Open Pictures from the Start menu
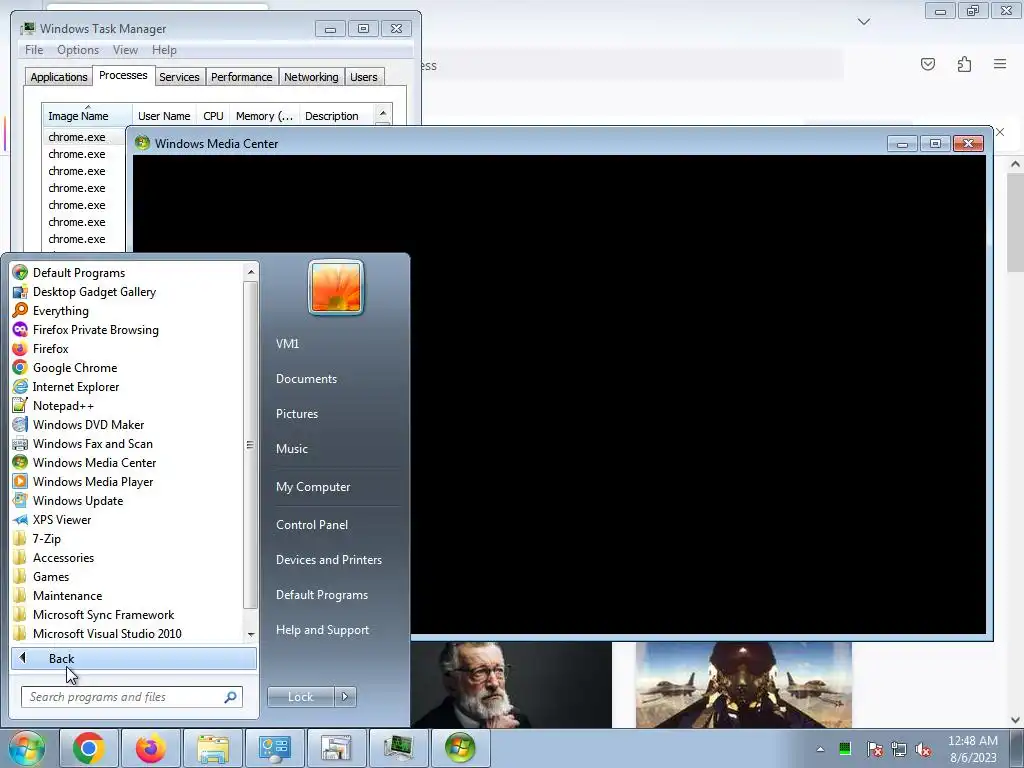This screenshot has height=768, width=1024. coord(296,414)
